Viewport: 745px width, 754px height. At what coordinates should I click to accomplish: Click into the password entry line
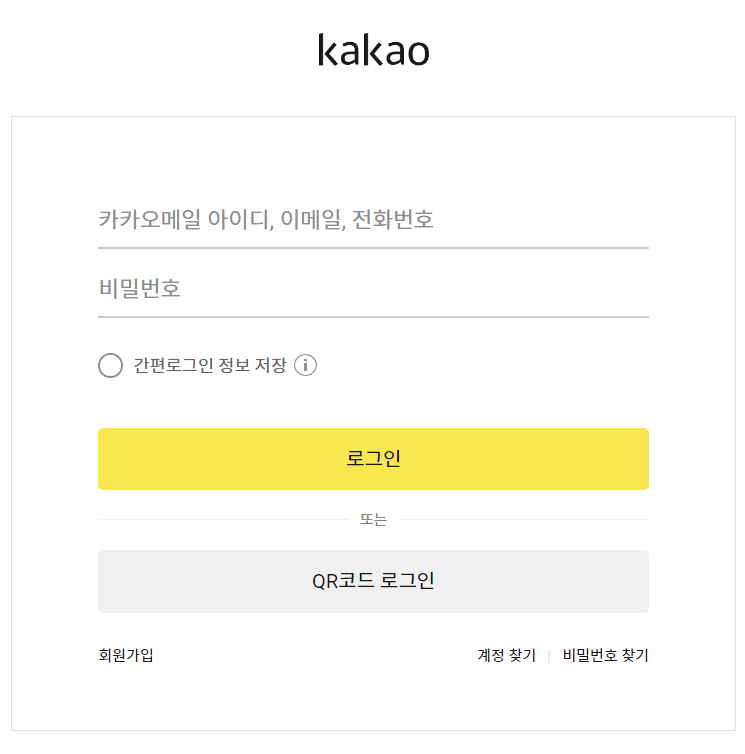click(x=373, y=290)
